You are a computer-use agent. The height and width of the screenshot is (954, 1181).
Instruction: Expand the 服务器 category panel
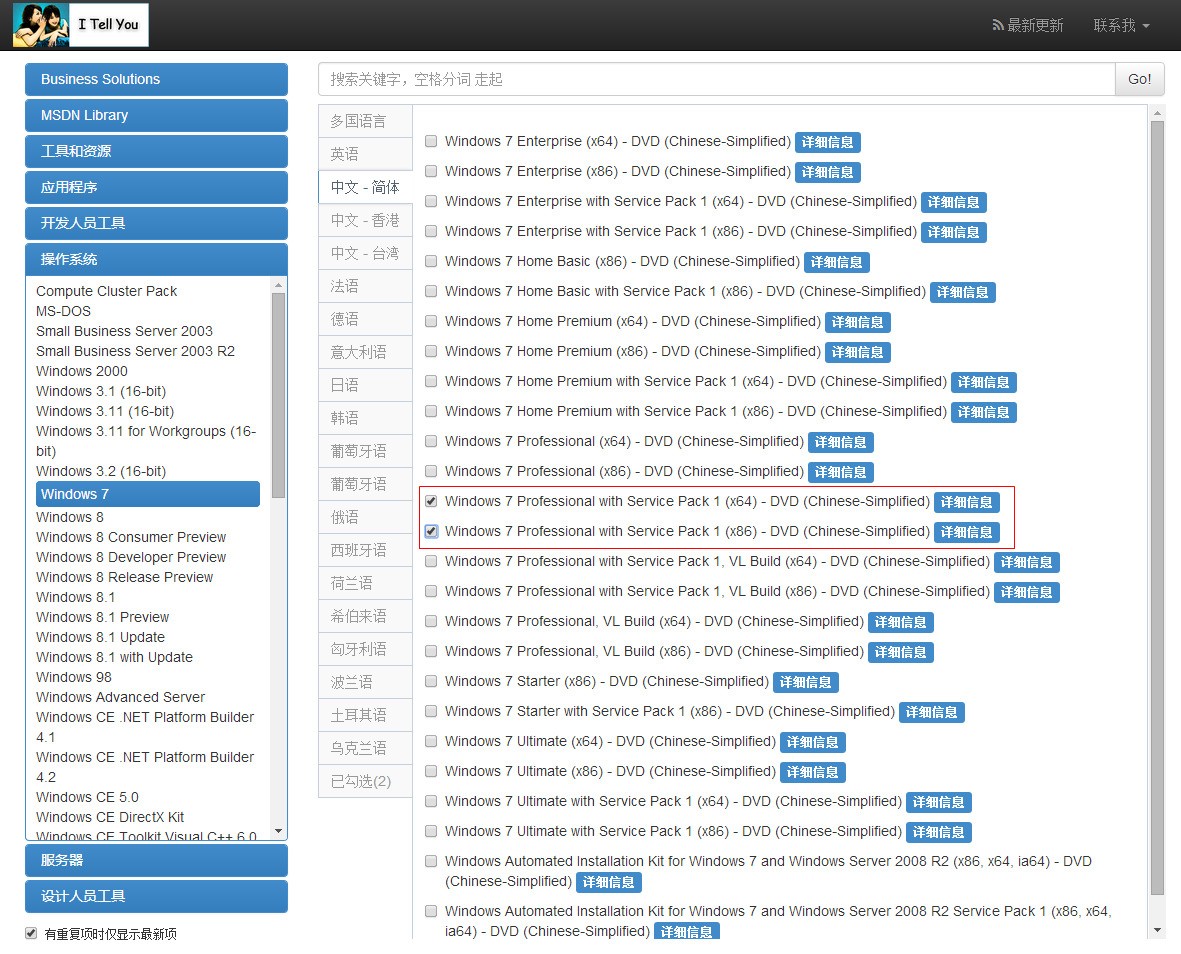tap(156, 860)
